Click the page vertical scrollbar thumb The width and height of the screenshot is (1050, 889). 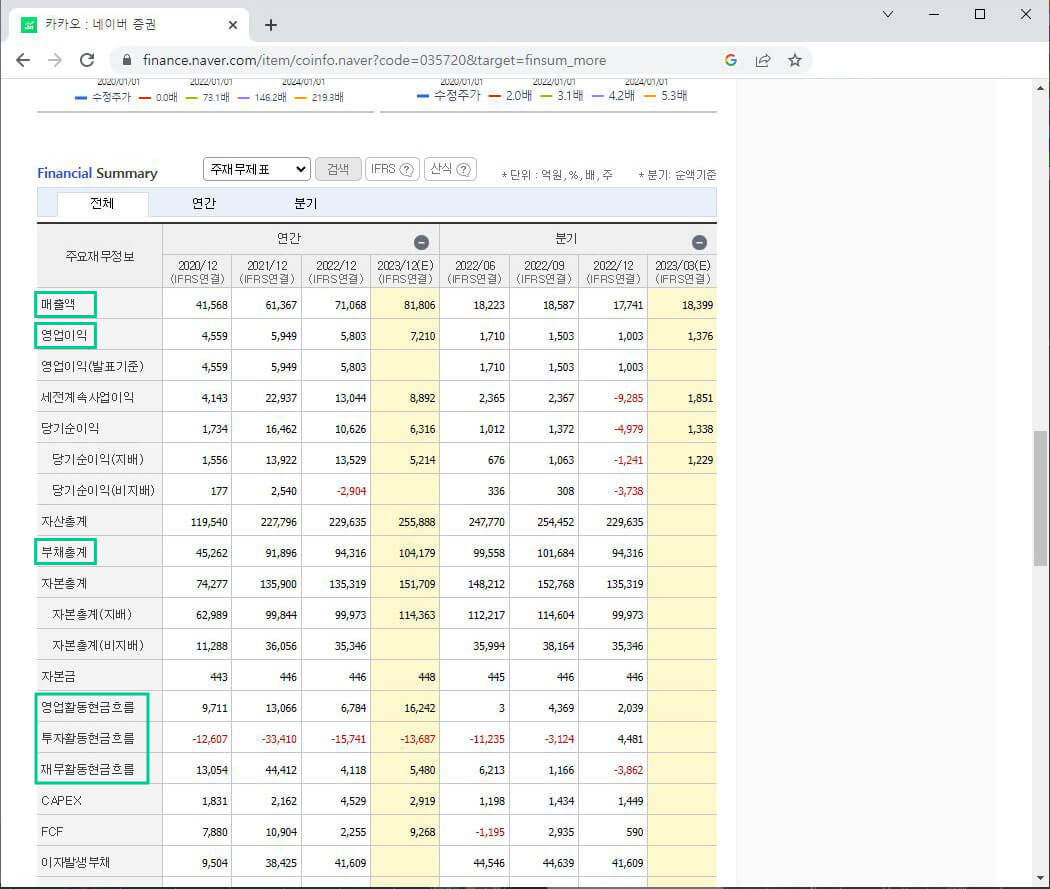coord(1040,498)
